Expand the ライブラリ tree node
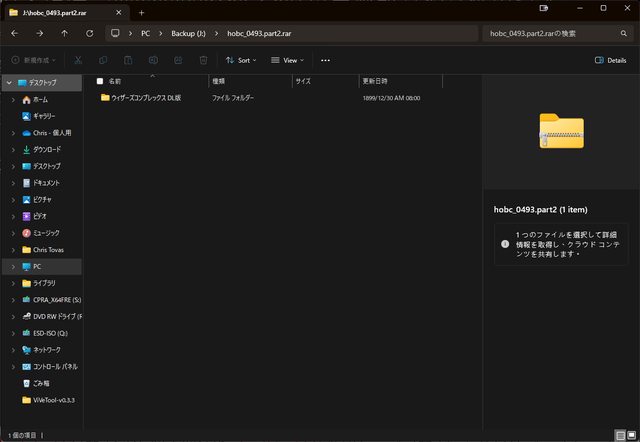This screenshot has width=640, height=442. [12, 283]
